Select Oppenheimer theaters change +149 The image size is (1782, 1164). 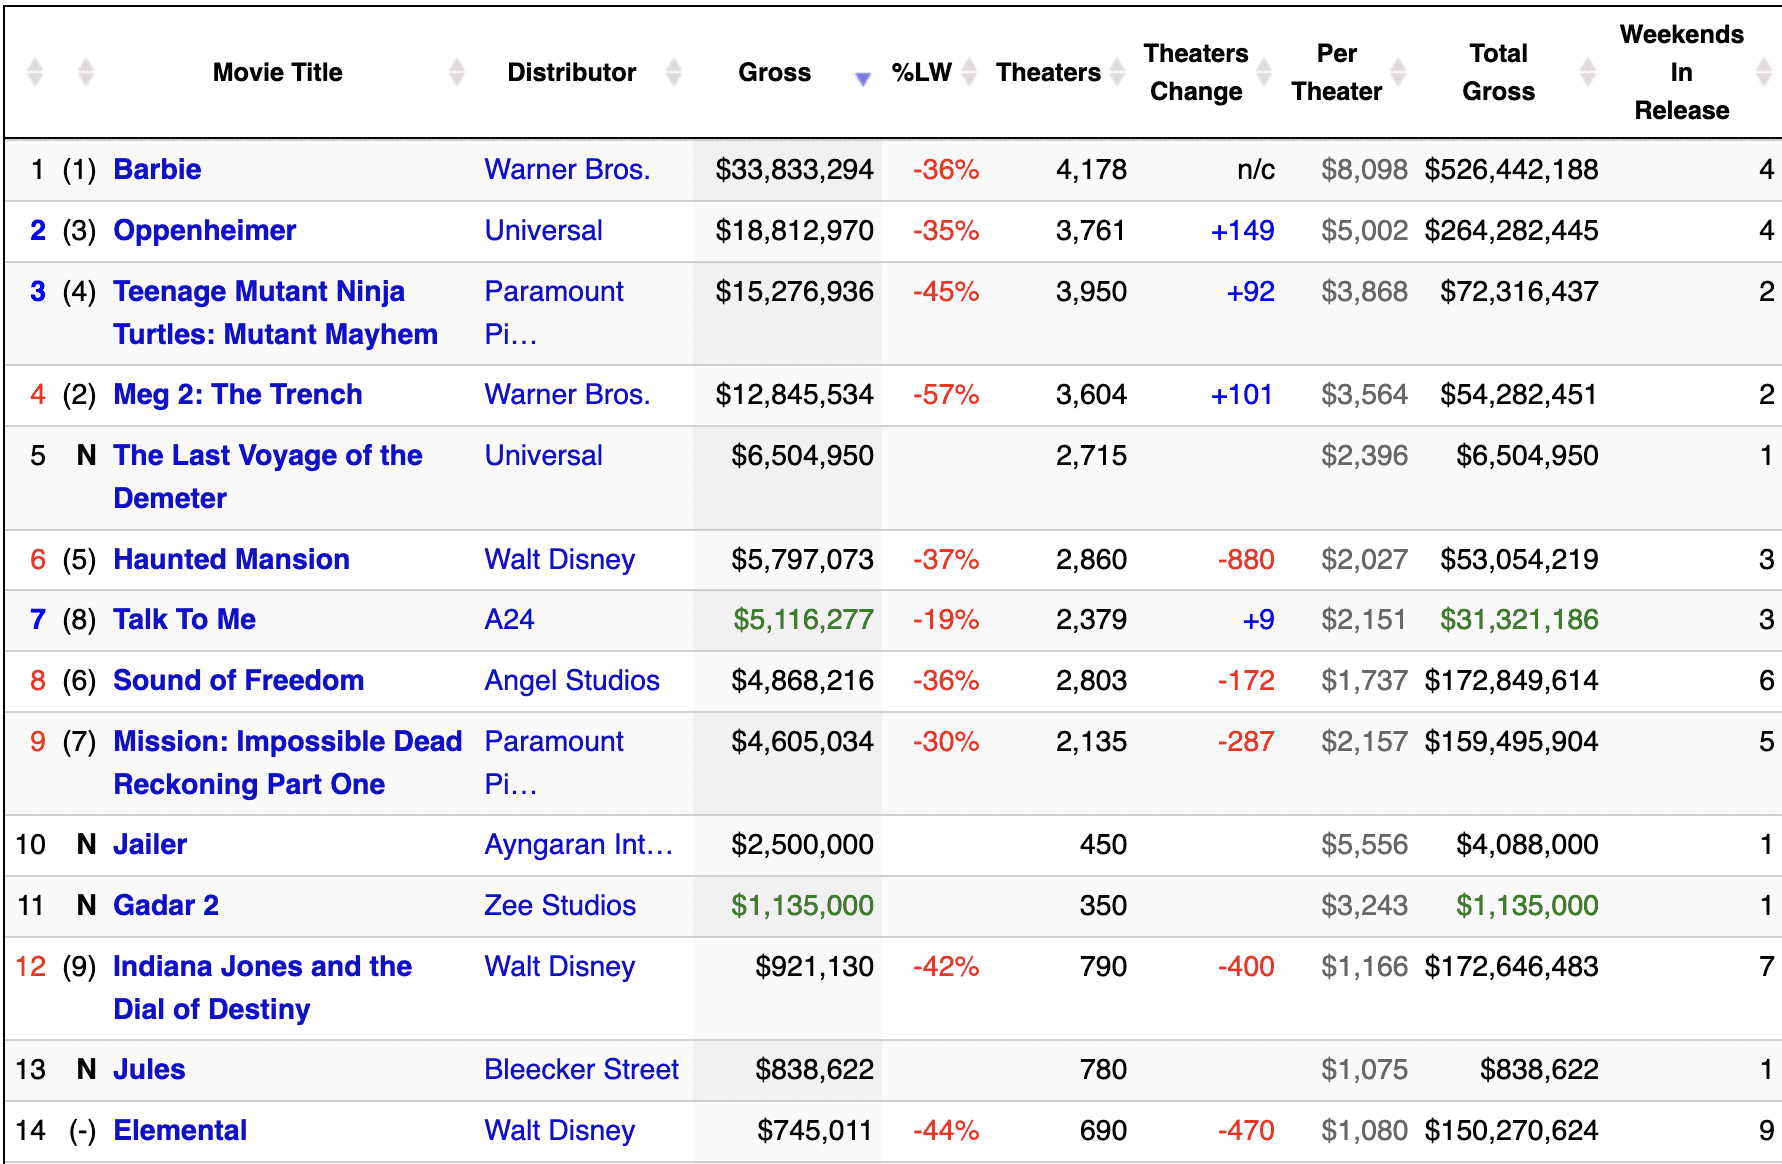[x=1242, y=230]
